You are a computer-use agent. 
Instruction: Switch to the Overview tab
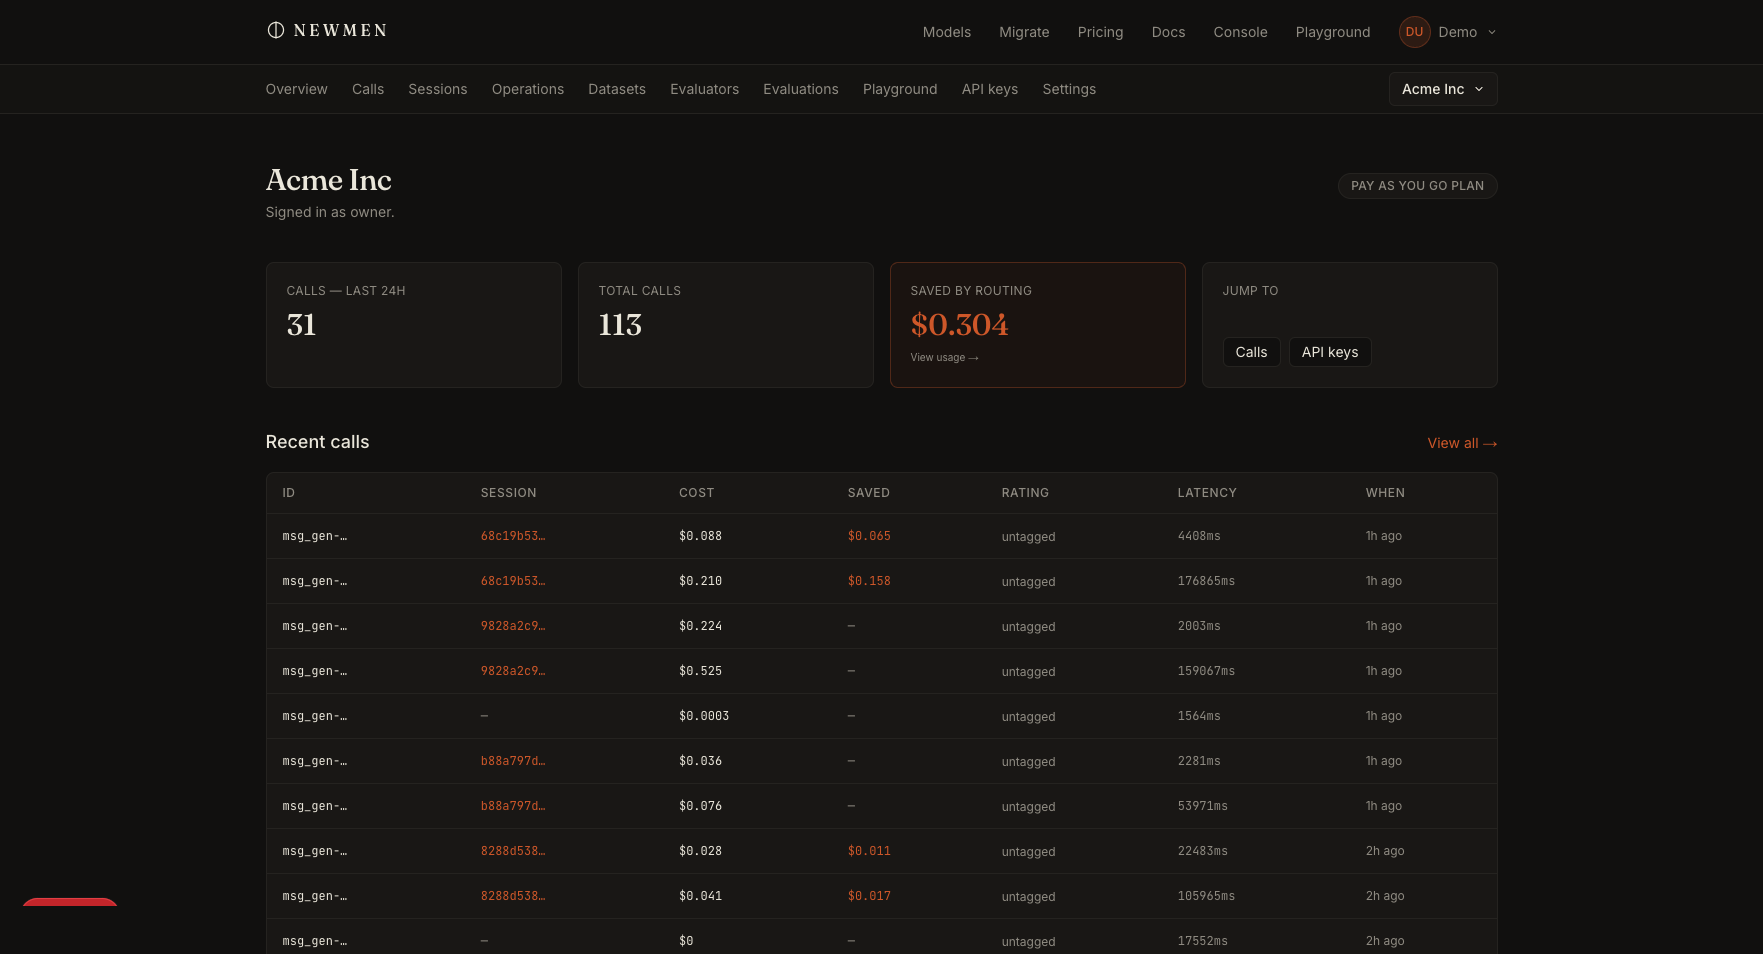(x=297, y=89)
